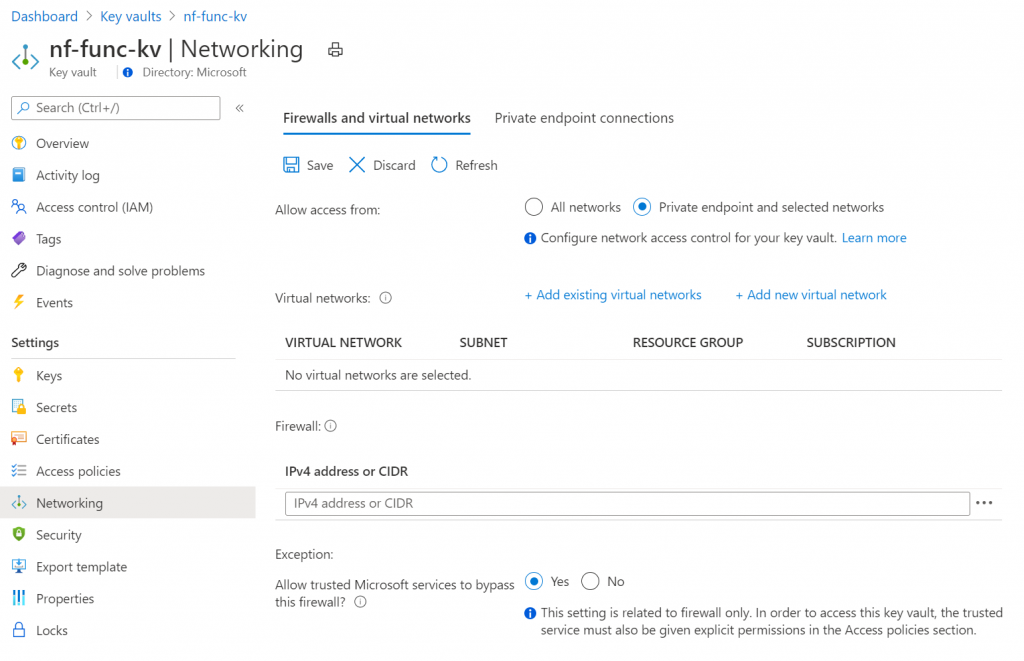This screenshot has height=661, width=1024.
Task: Open the ellipsis menu beside IPv4 input
Action: [984, 503]
